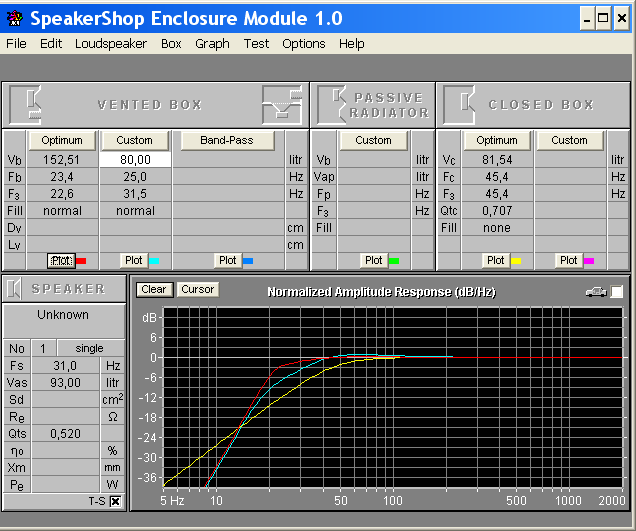The height and width of the screenshot is (531, 636).
Task: Click the closed box Optimum button
Action: 497,140
